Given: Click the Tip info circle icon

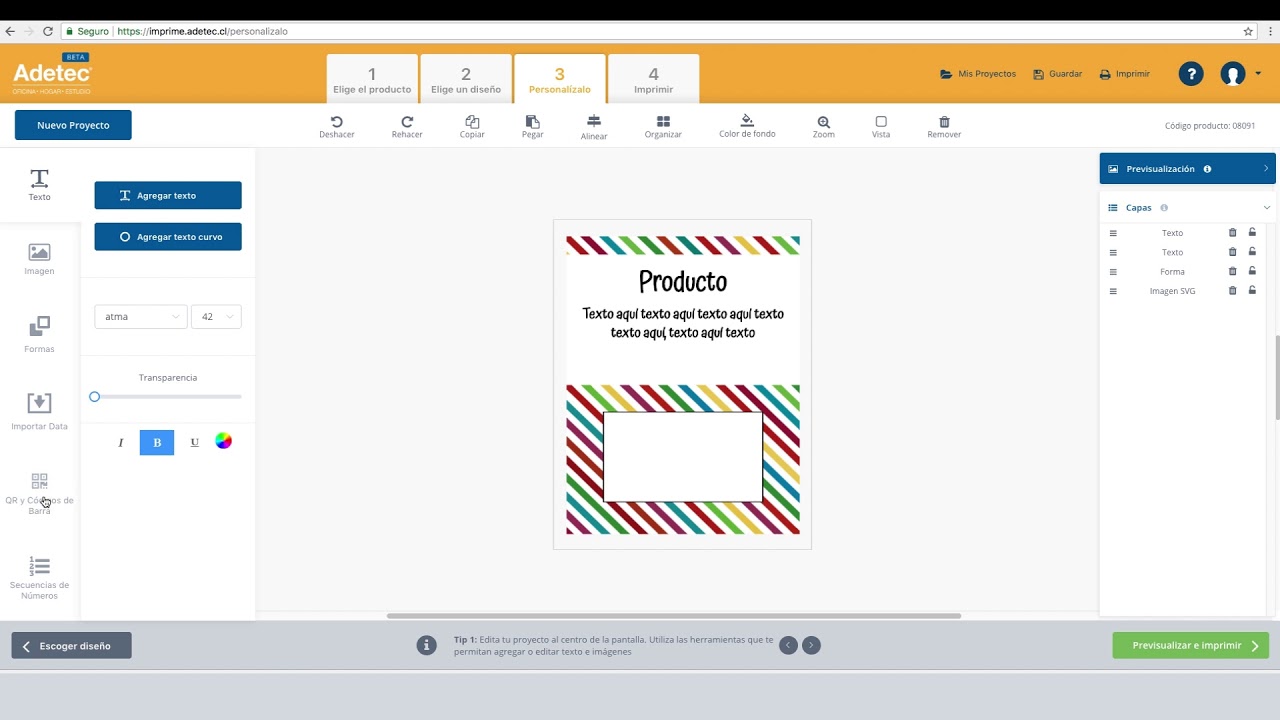Looking at the screenshot, I should point(427,645).
